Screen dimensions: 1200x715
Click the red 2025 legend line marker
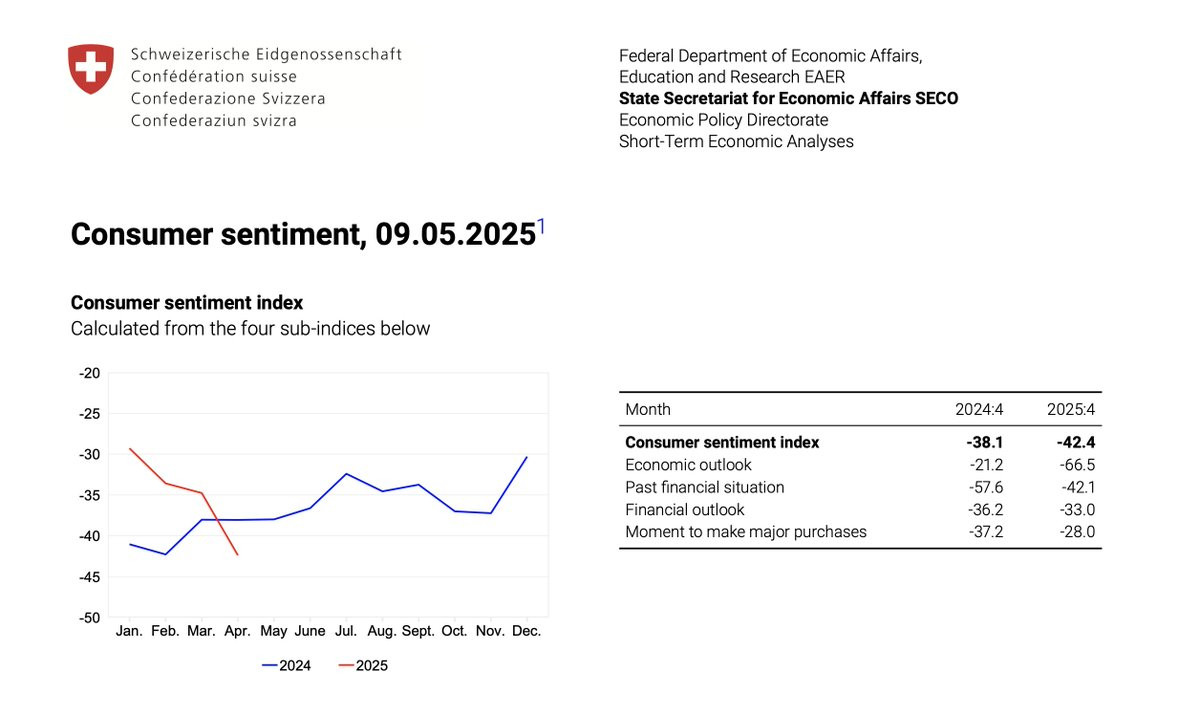point(346,665)
